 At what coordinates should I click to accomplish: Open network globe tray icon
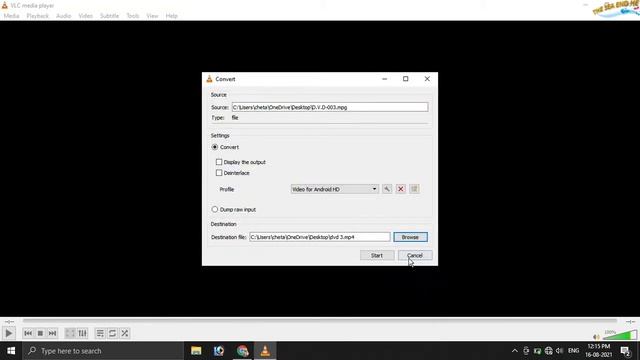pos(549,351)
